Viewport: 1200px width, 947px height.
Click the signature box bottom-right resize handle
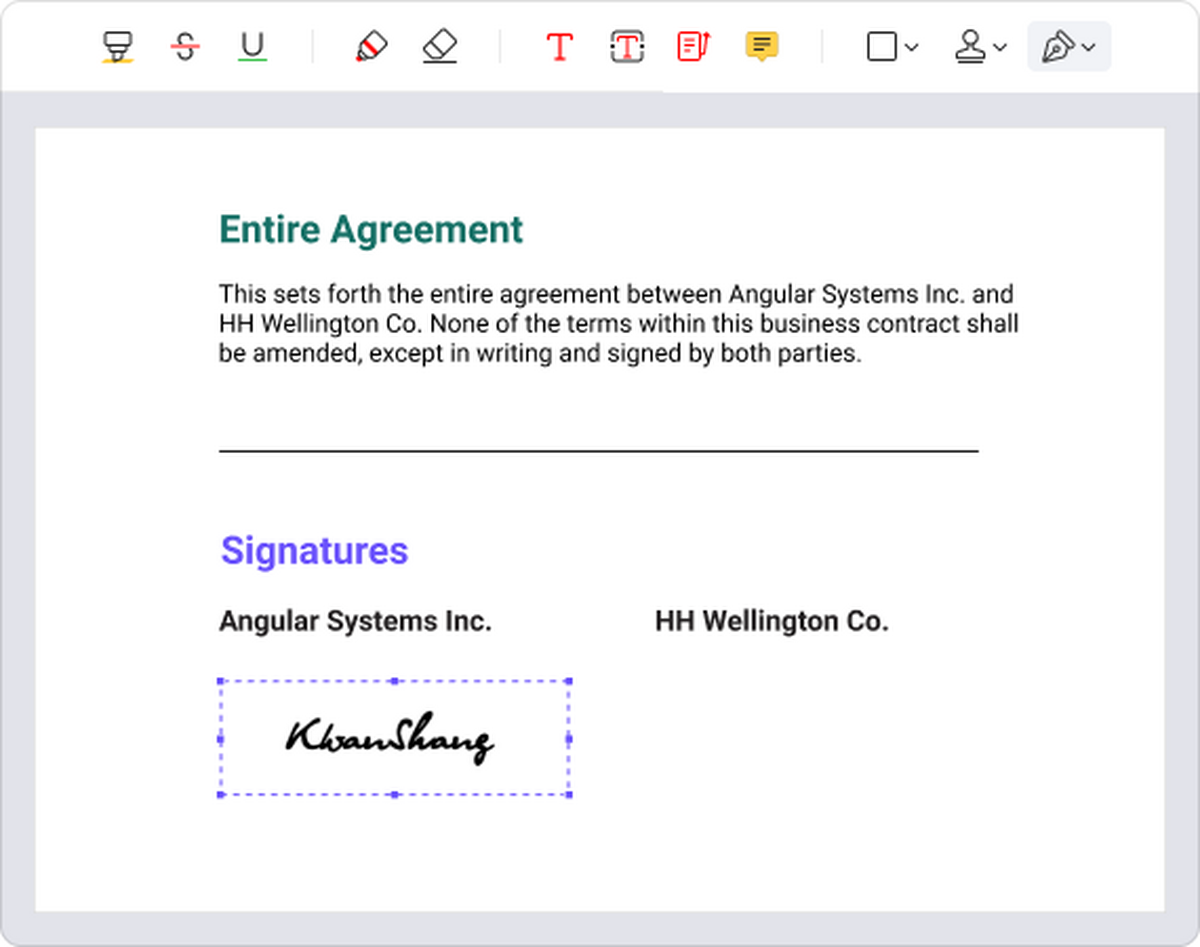pyautogui.click(x=569, y=795)
